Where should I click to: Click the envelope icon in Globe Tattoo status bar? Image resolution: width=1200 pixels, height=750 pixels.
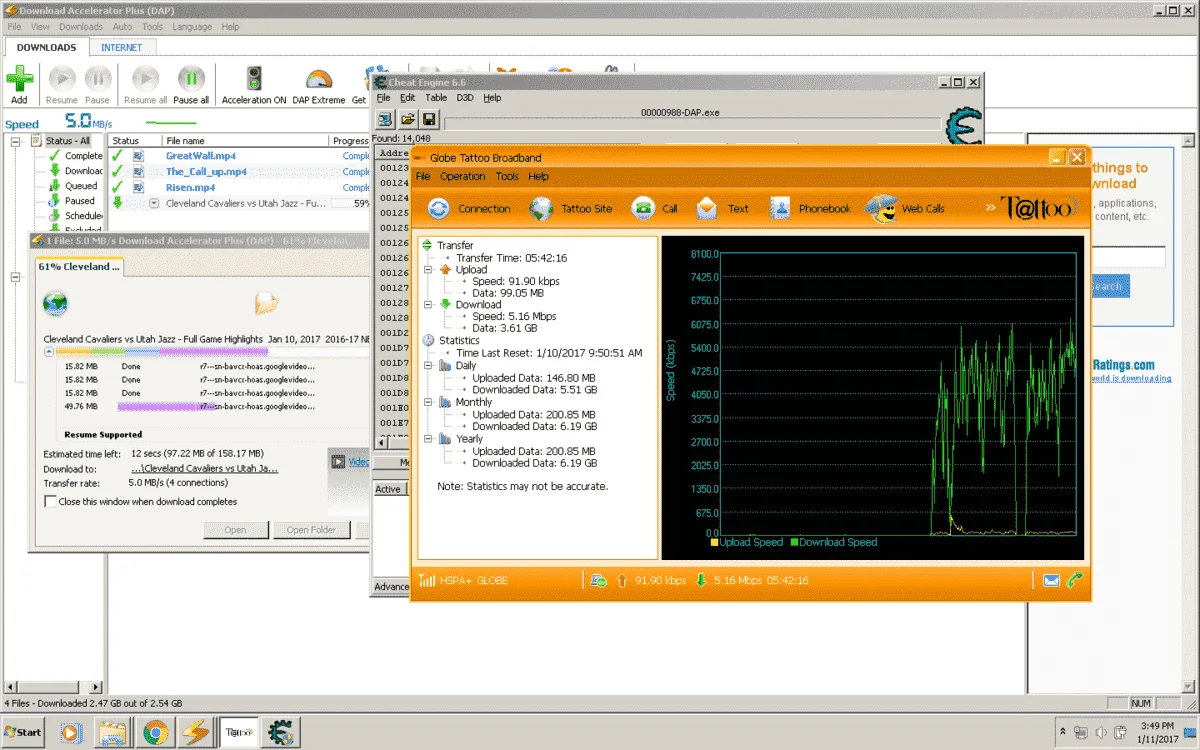click(x=1052, y=580)
